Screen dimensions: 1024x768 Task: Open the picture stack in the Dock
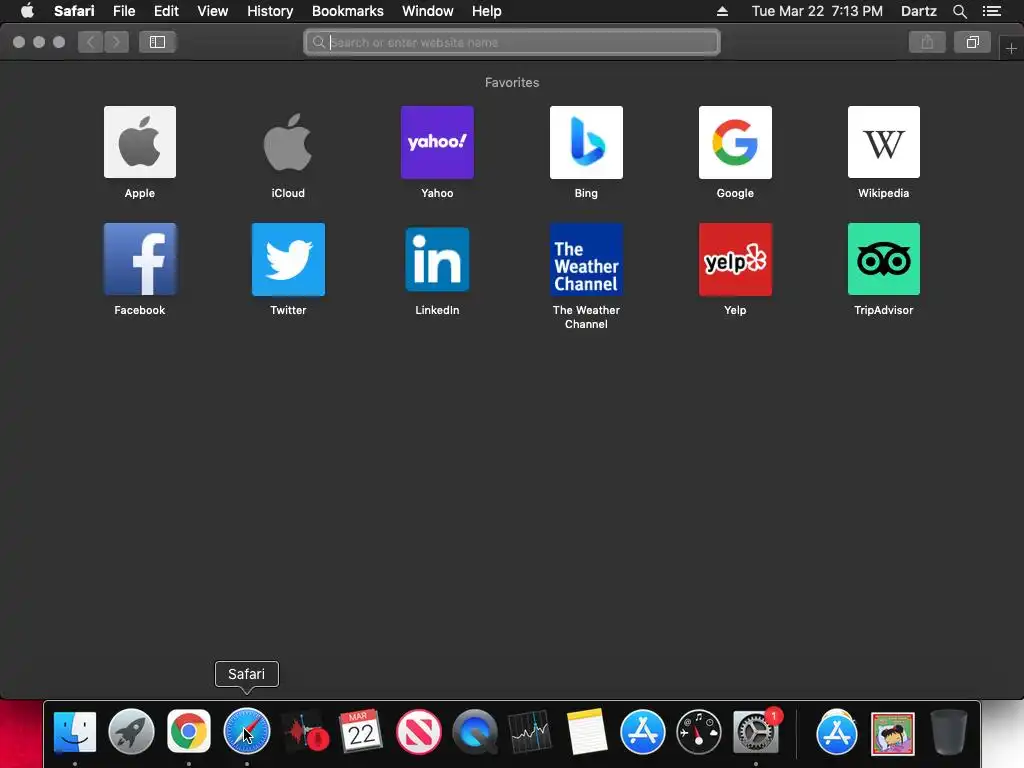[x=893, y=733]
